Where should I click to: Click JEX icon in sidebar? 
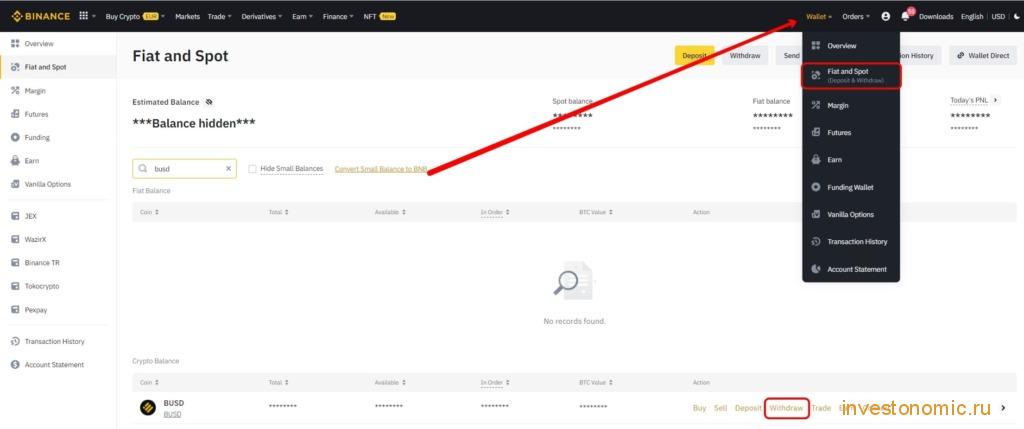(x=15, y=215)
